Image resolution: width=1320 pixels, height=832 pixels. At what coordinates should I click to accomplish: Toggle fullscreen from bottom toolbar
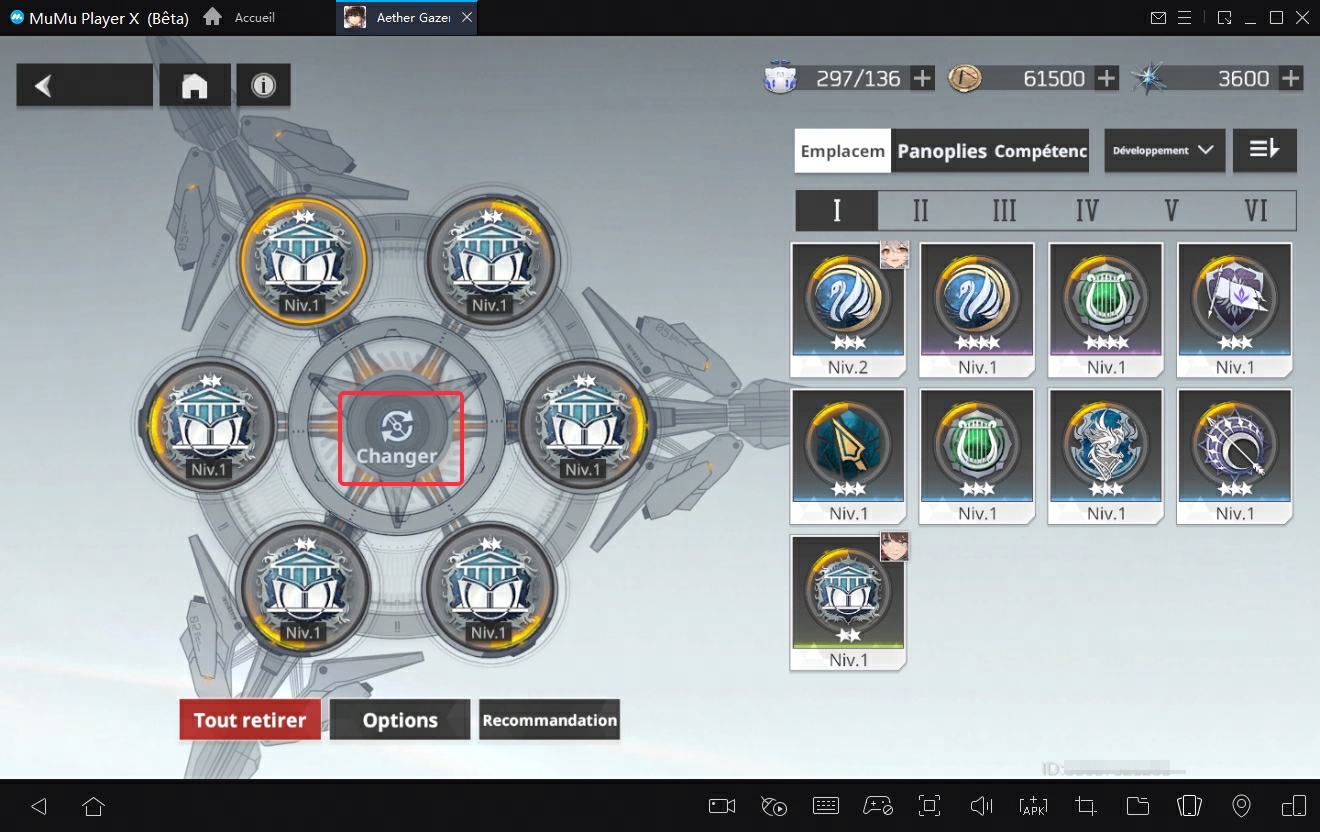coord(929,806)
